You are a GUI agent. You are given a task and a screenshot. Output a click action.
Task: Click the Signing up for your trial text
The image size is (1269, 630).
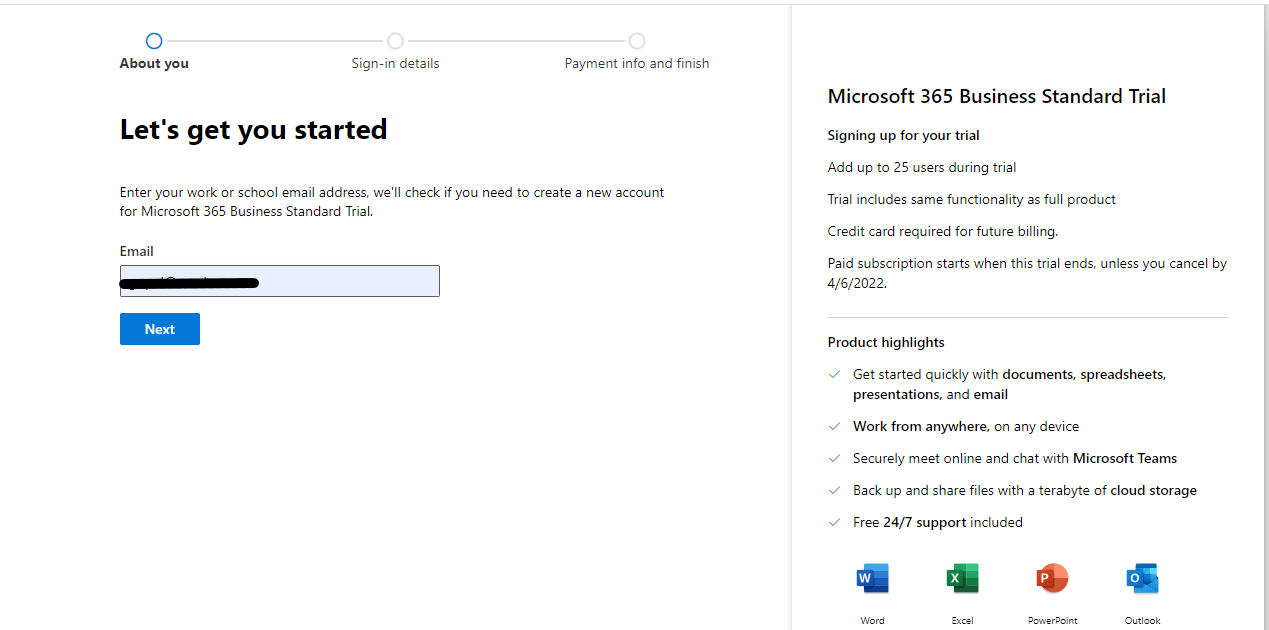pos(904,135)
